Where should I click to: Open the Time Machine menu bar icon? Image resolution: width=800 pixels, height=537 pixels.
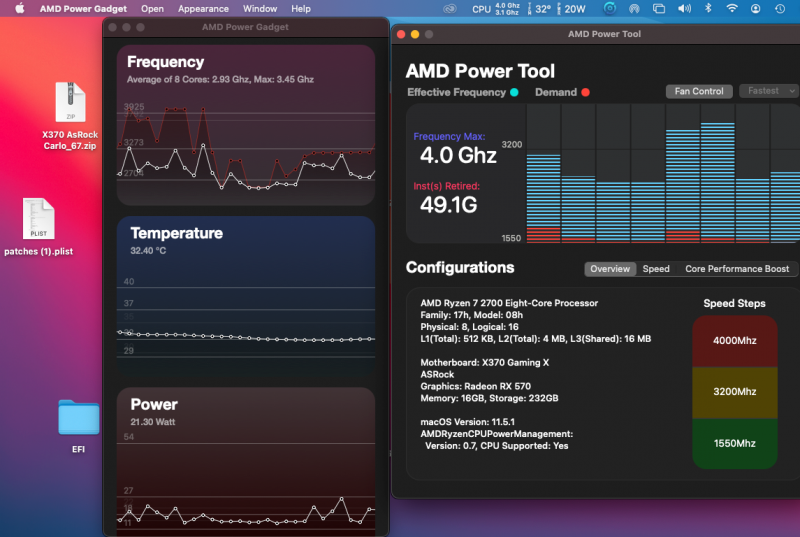(780, 9)
